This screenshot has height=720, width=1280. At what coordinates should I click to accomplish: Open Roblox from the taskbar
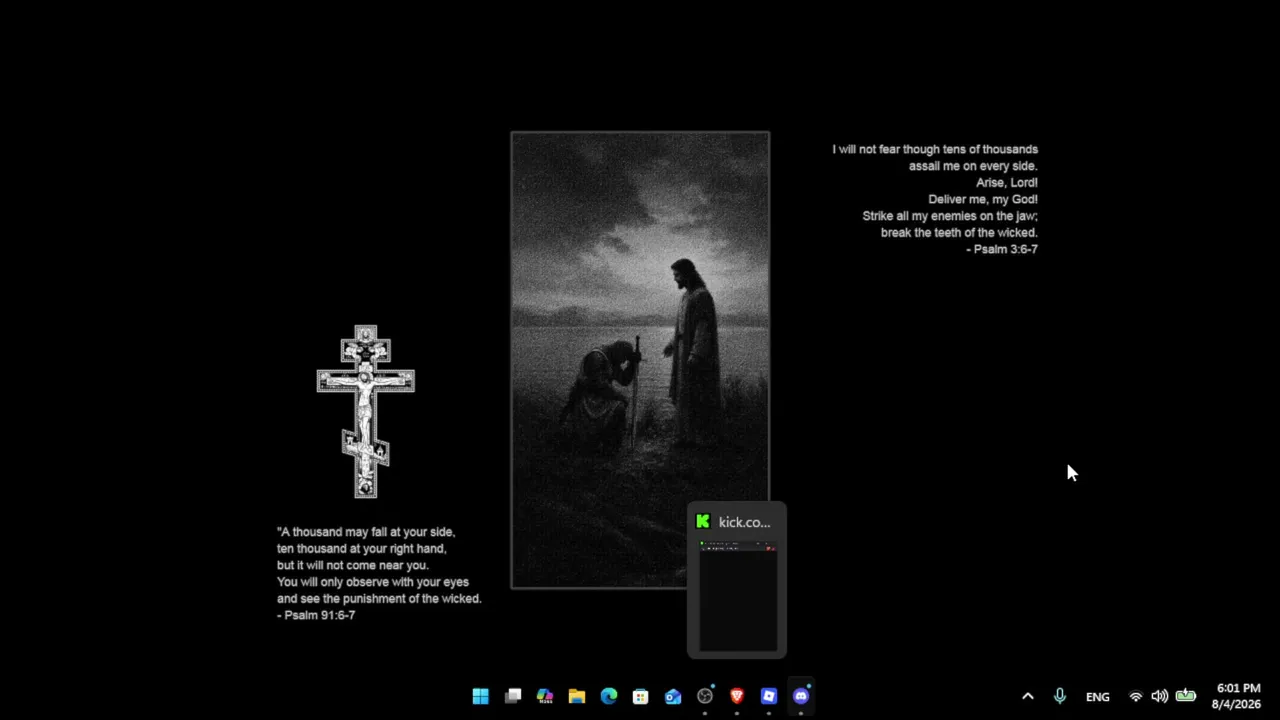click(x=769, y=696)
